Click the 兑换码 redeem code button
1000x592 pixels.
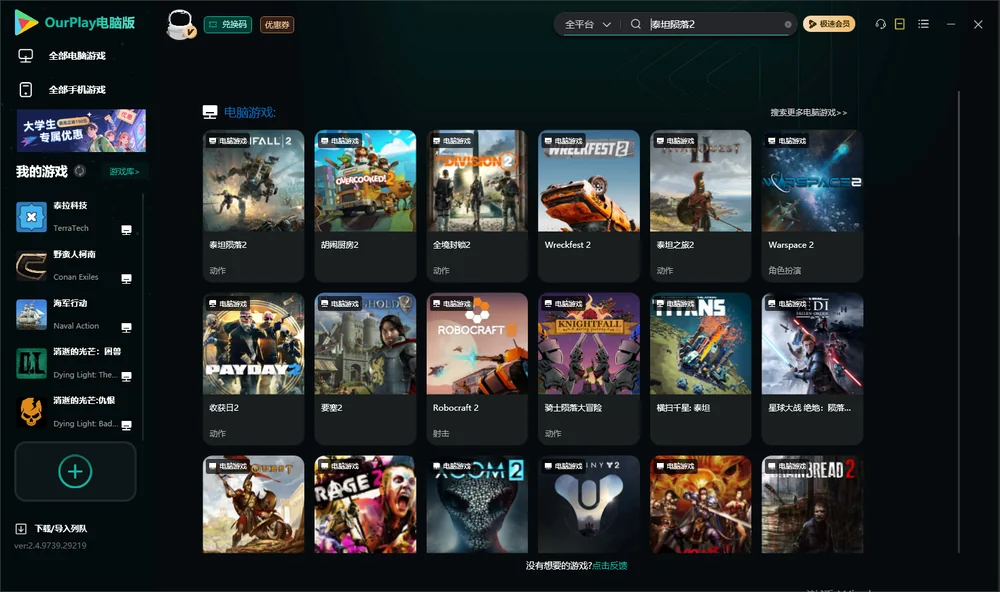point(228,24)
